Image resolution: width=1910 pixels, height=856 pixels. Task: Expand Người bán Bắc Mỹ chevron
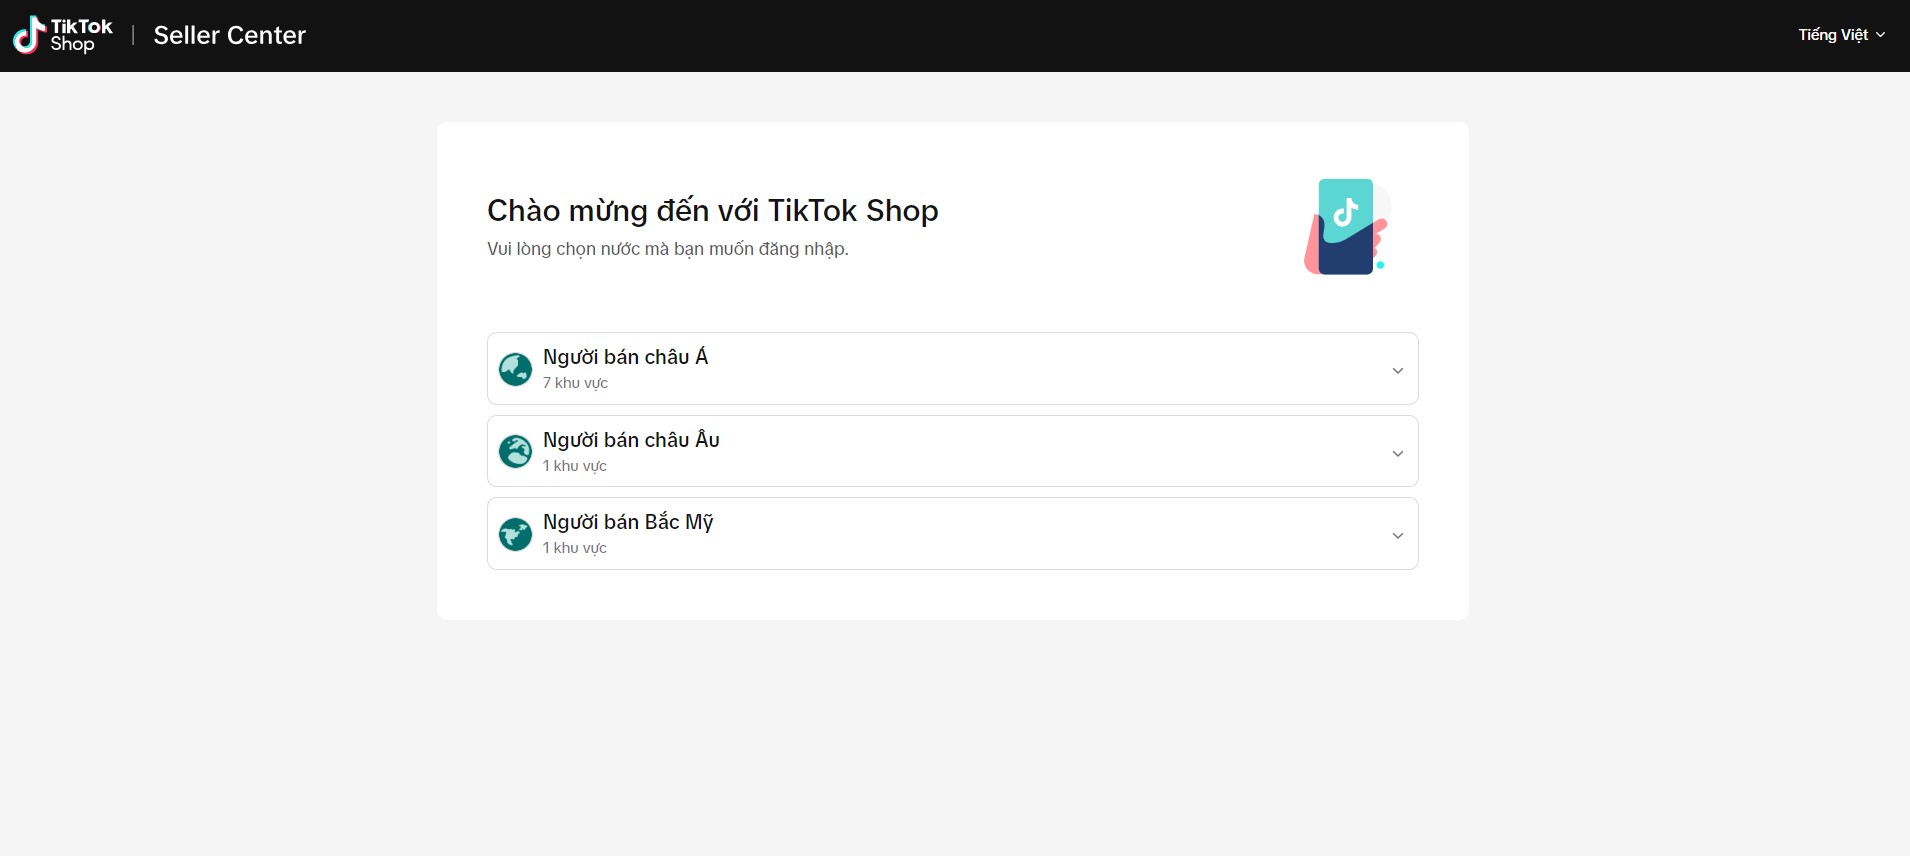tap(1398, 535)
